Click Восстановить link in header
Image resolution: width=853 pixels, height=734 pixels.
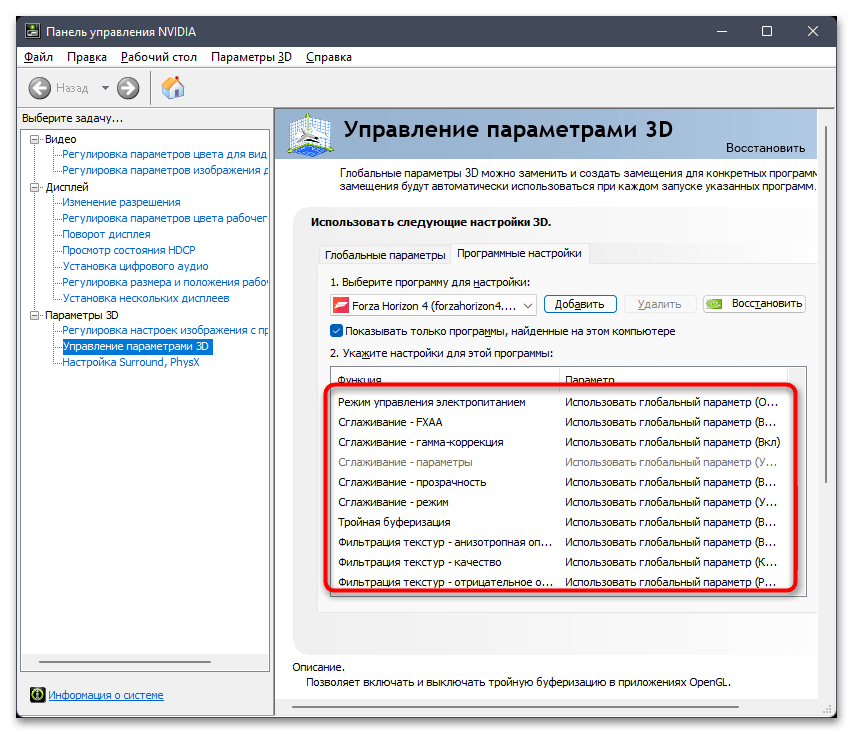click(765, 148)
